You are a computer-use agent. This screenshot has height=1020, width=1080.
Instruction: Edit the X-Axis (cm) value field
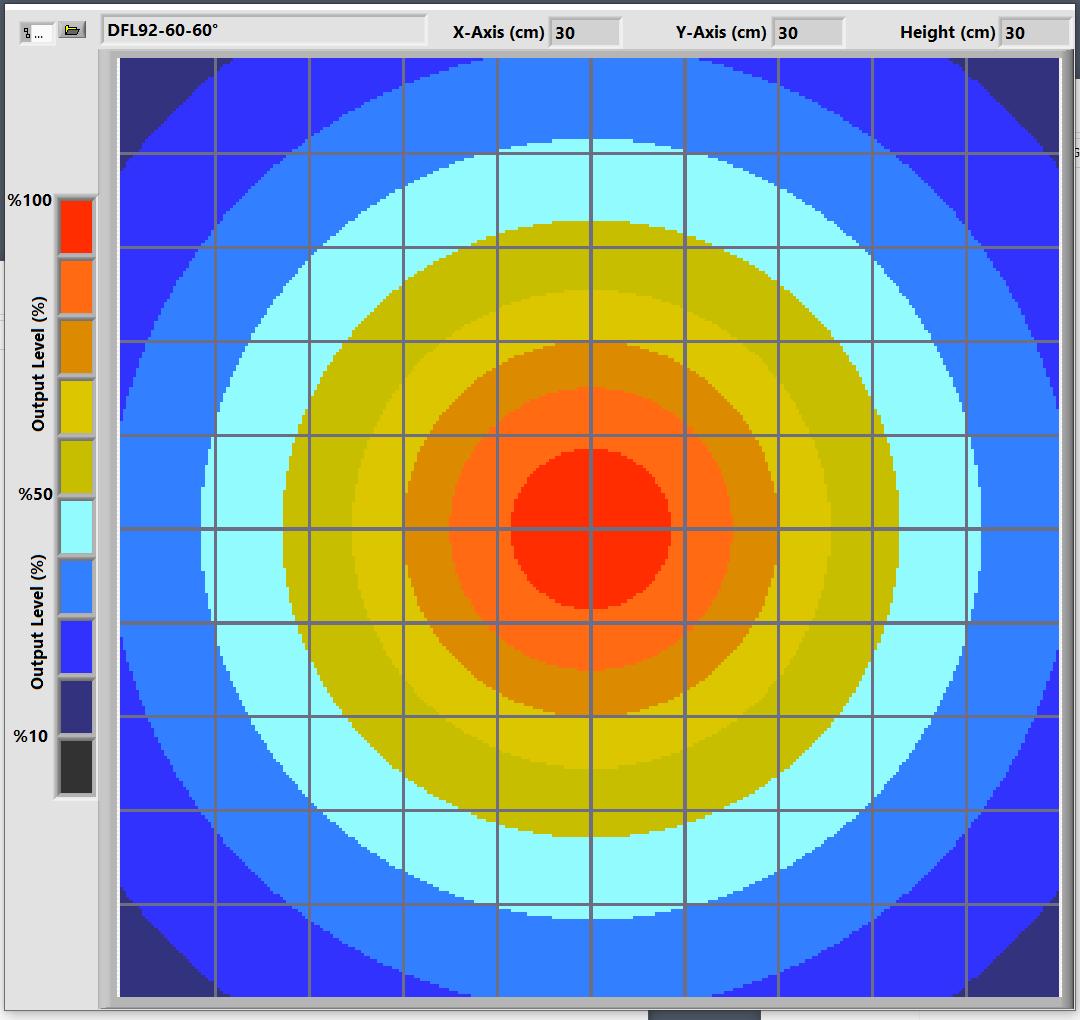coord(585,32)
